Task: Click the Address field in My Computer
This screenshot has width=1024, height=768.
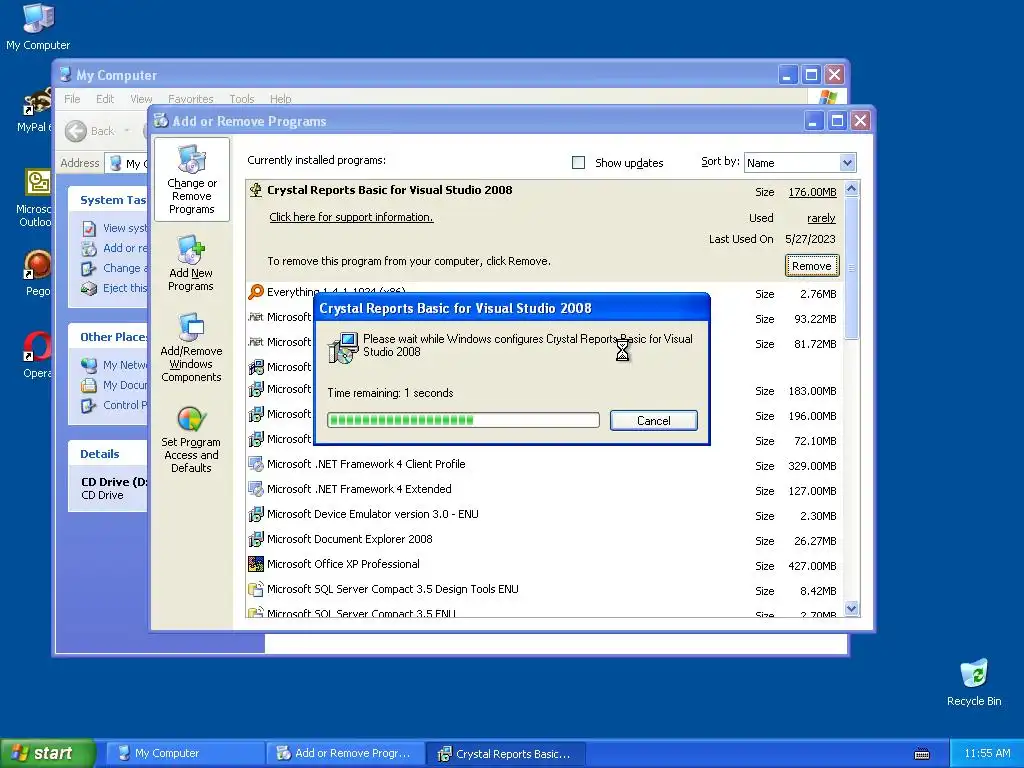Action: (127, 163)
